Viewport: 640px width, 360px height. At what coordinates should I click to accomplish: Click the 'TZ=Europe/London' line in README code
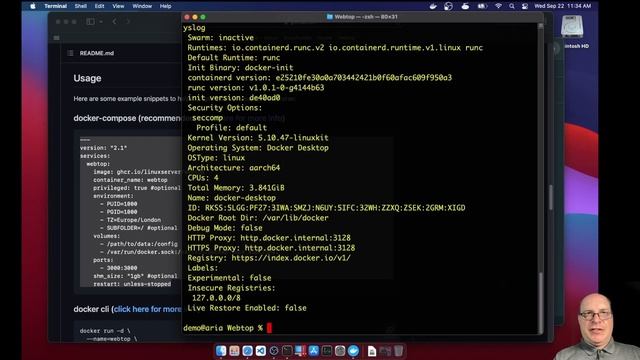pos(134,220)
